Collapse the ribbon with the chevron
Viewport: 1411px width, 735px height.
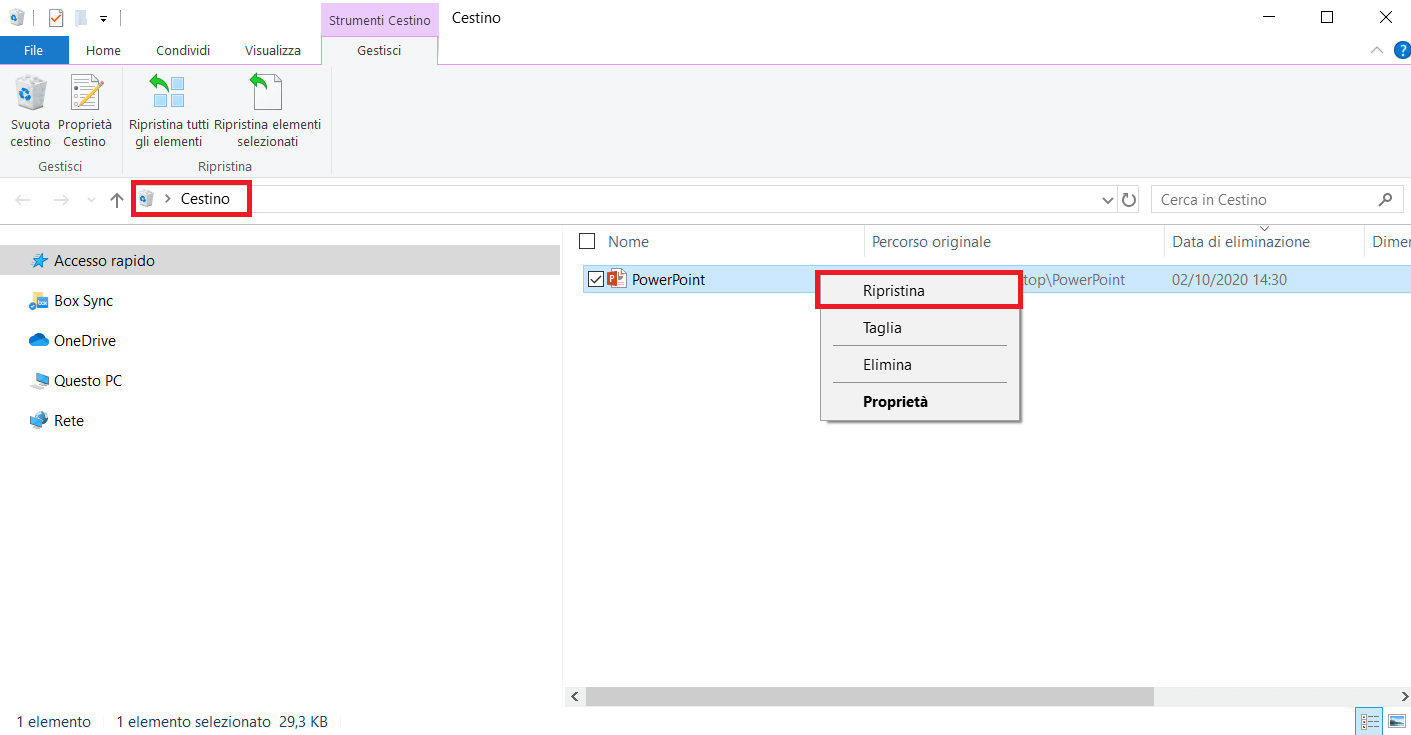(x=1377, y=50)
